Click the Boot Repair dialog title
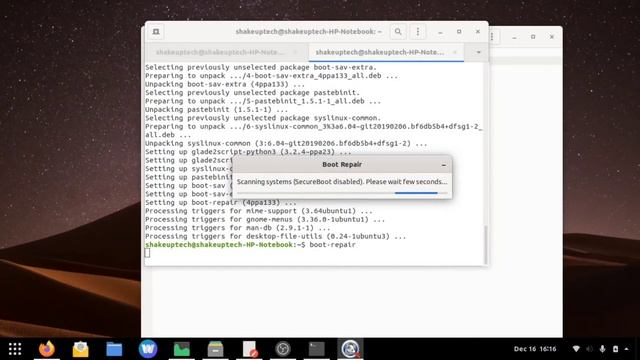 point(342,164)
